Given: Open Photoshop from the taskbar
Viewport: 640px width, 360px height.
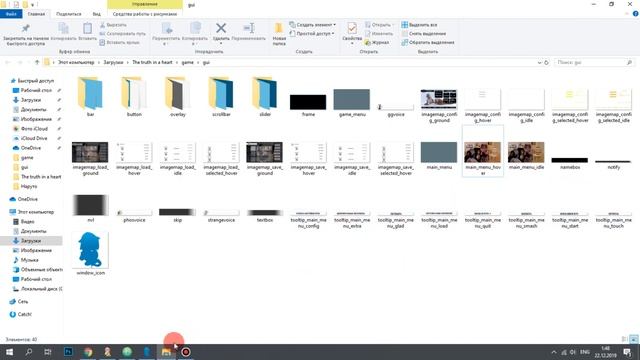Looking at the screenshot, I should pos(68,352).
